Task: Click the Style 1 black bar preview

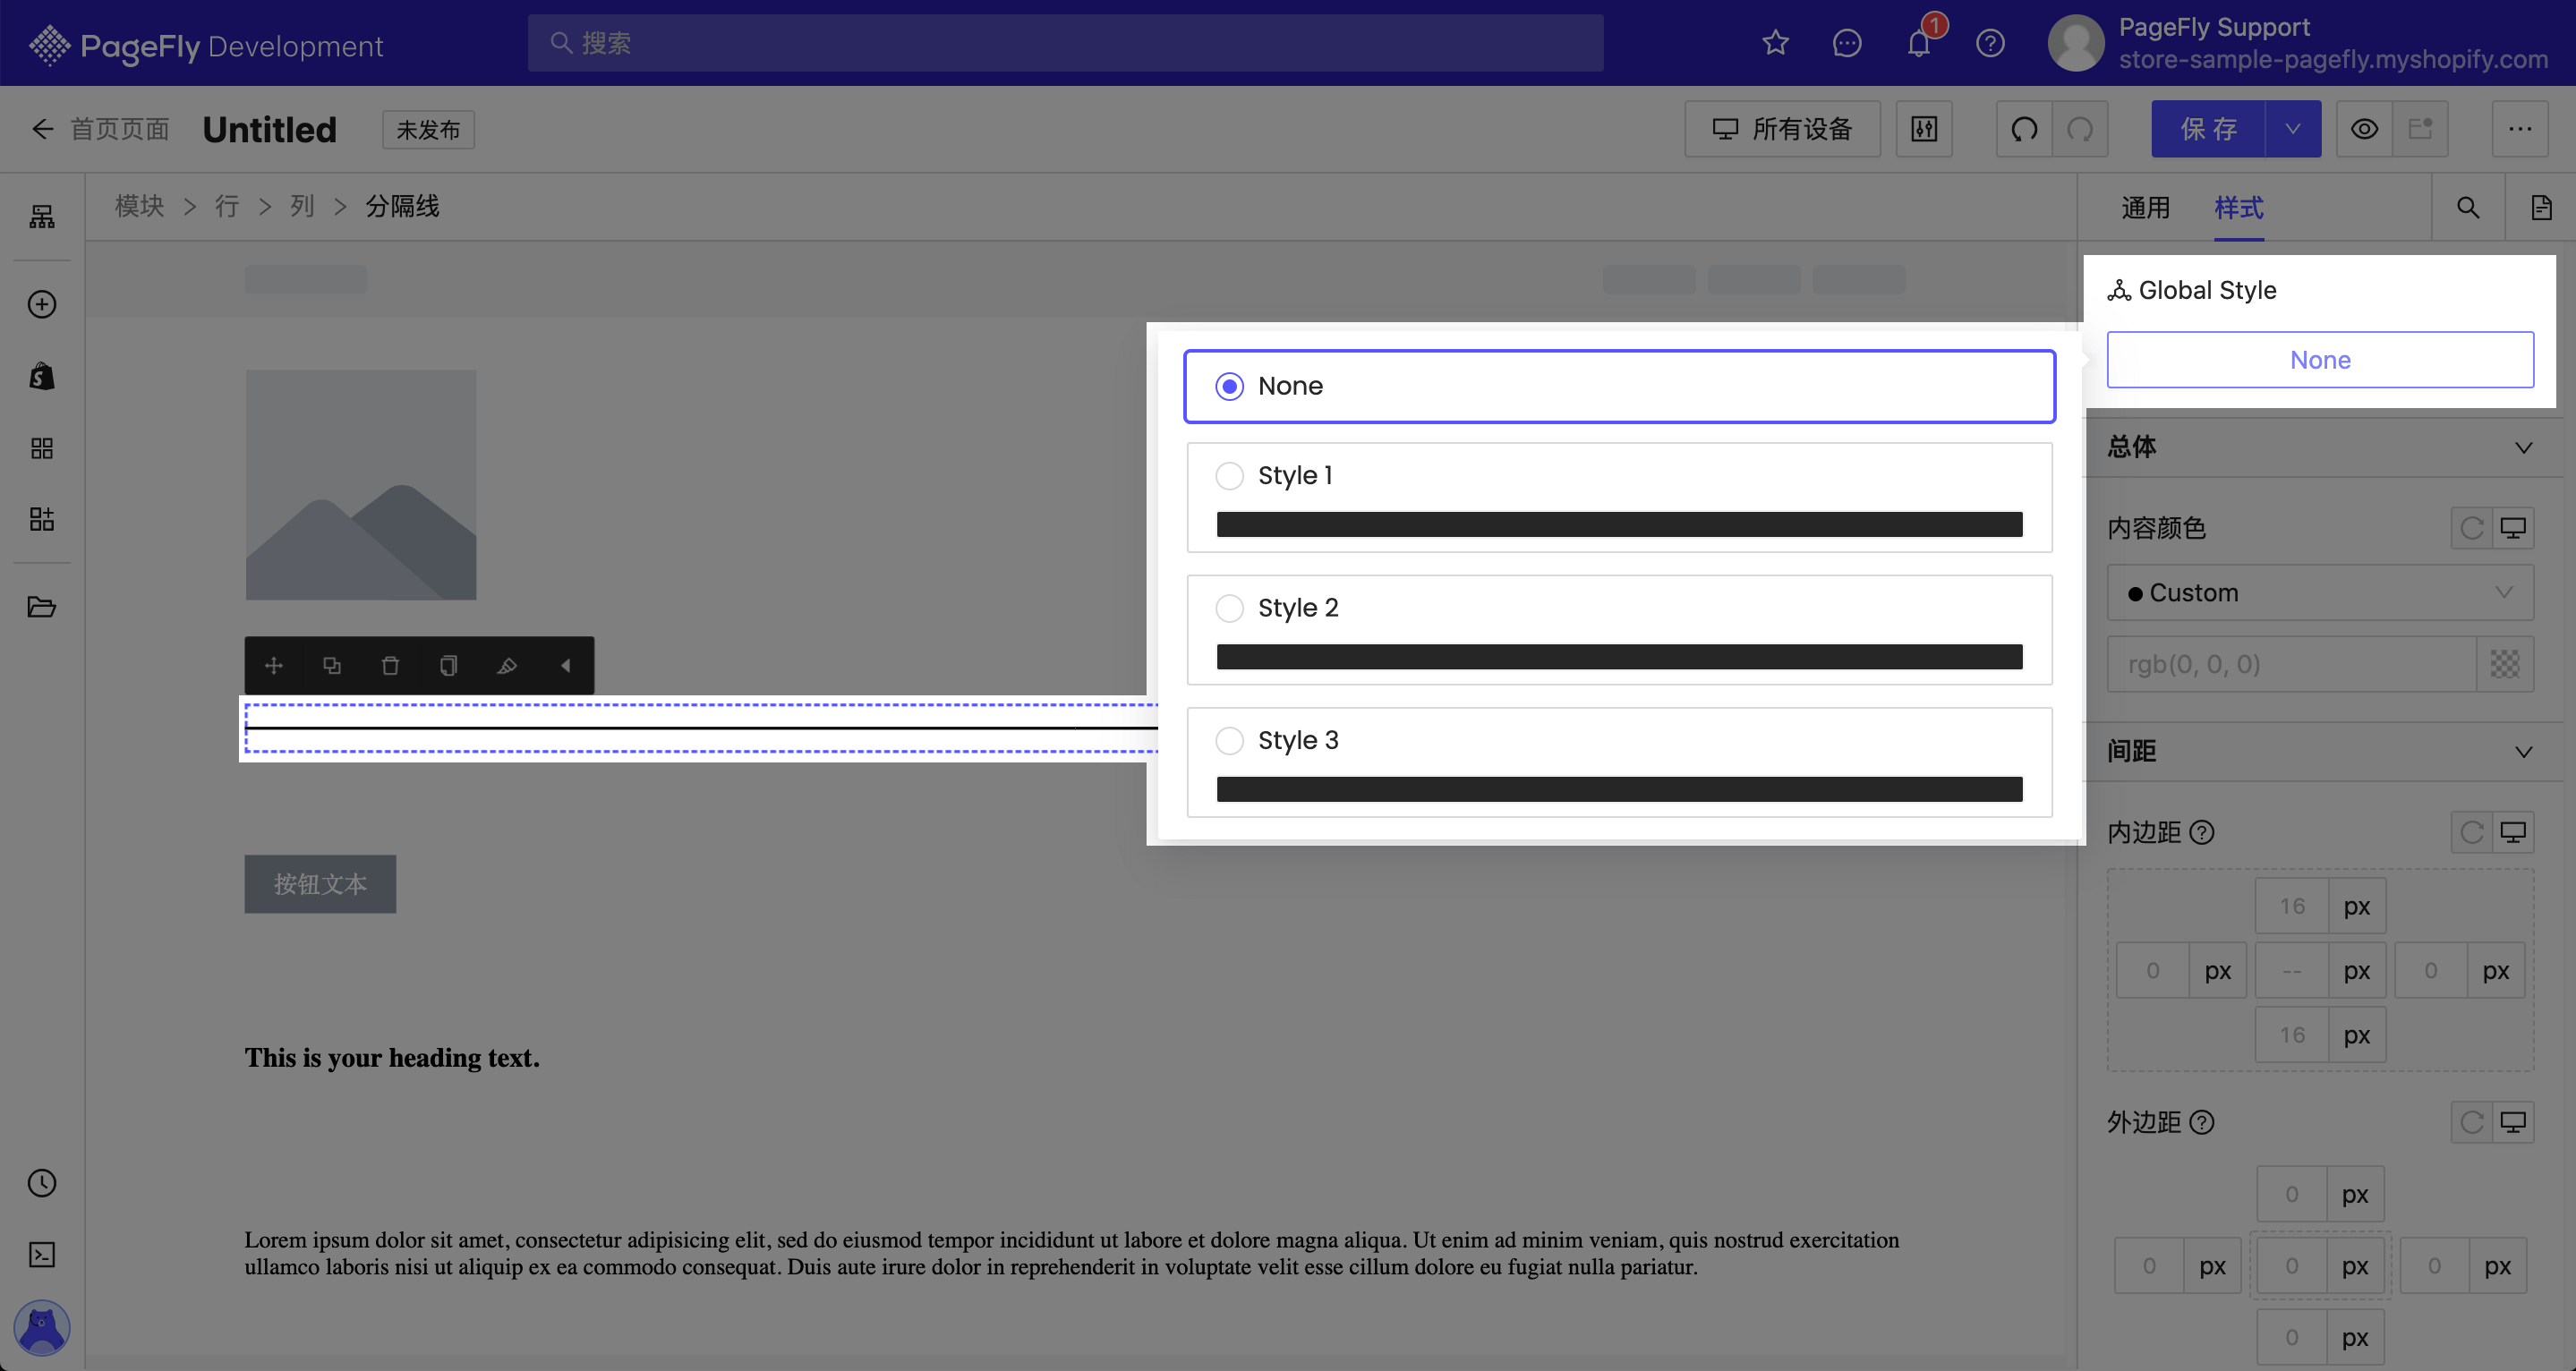Action: click(x=1619, y=525)
